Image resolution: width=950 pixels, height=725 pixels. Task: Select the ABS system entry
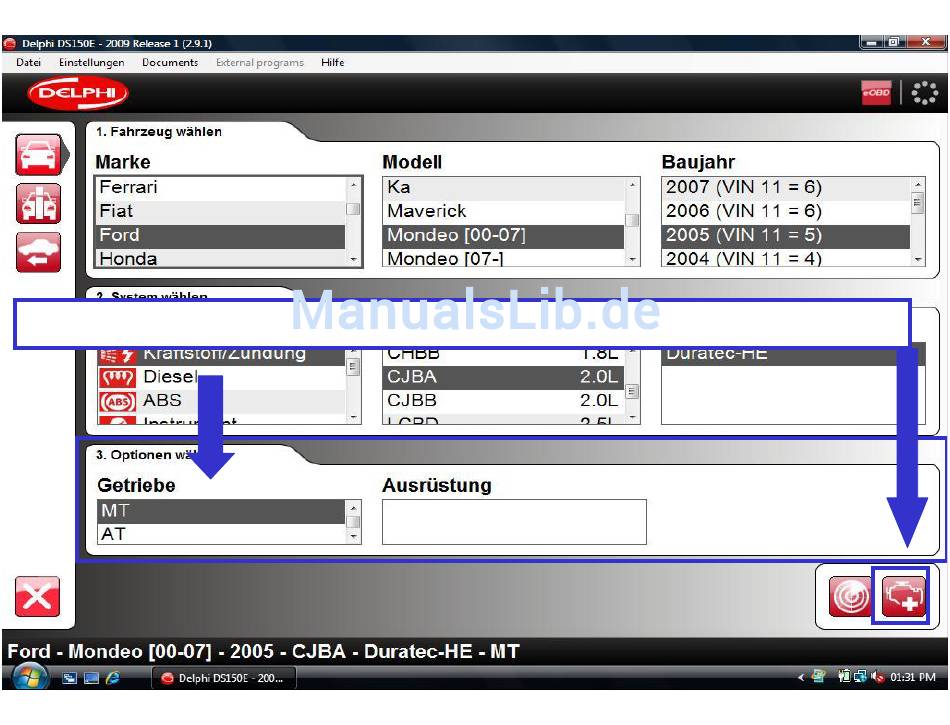(x=222, y=401)
